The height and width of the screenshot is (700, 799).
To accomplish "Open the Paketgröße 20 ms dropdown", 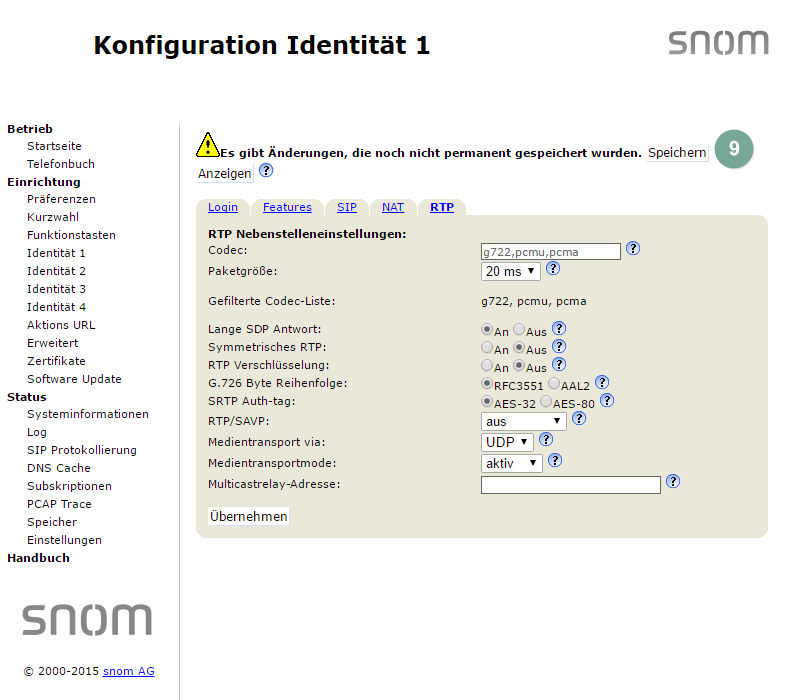I will click(x=510, y=271).
